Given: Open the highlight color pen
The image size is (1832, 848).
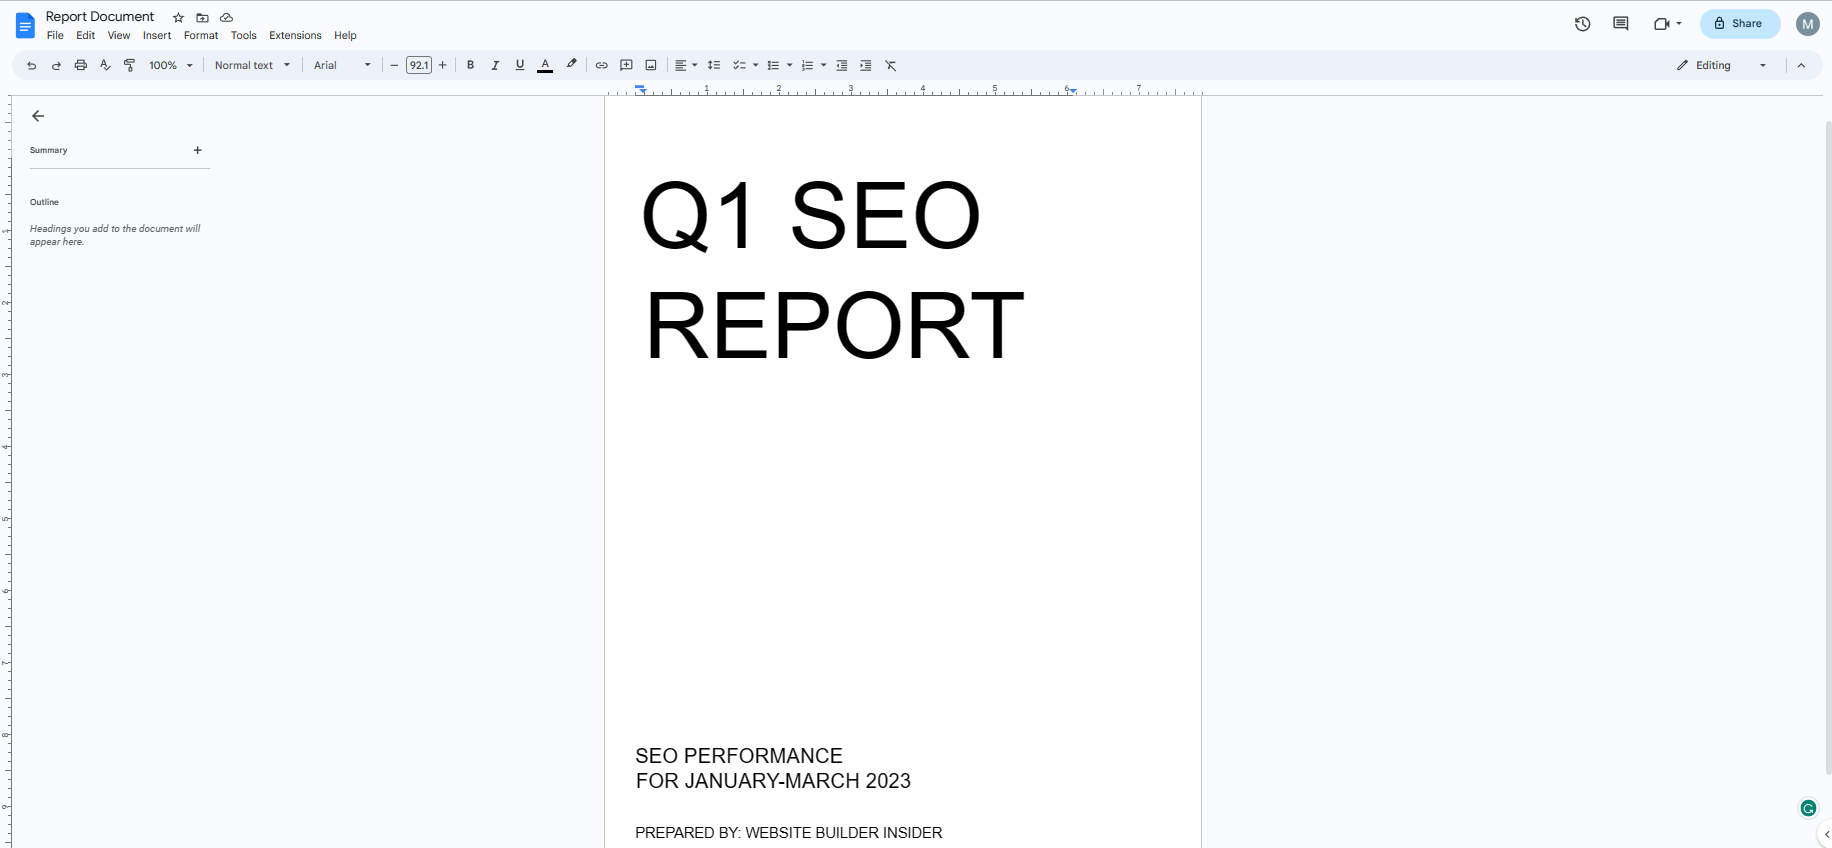Looking at the screenshot, I should tap(571, 65).
